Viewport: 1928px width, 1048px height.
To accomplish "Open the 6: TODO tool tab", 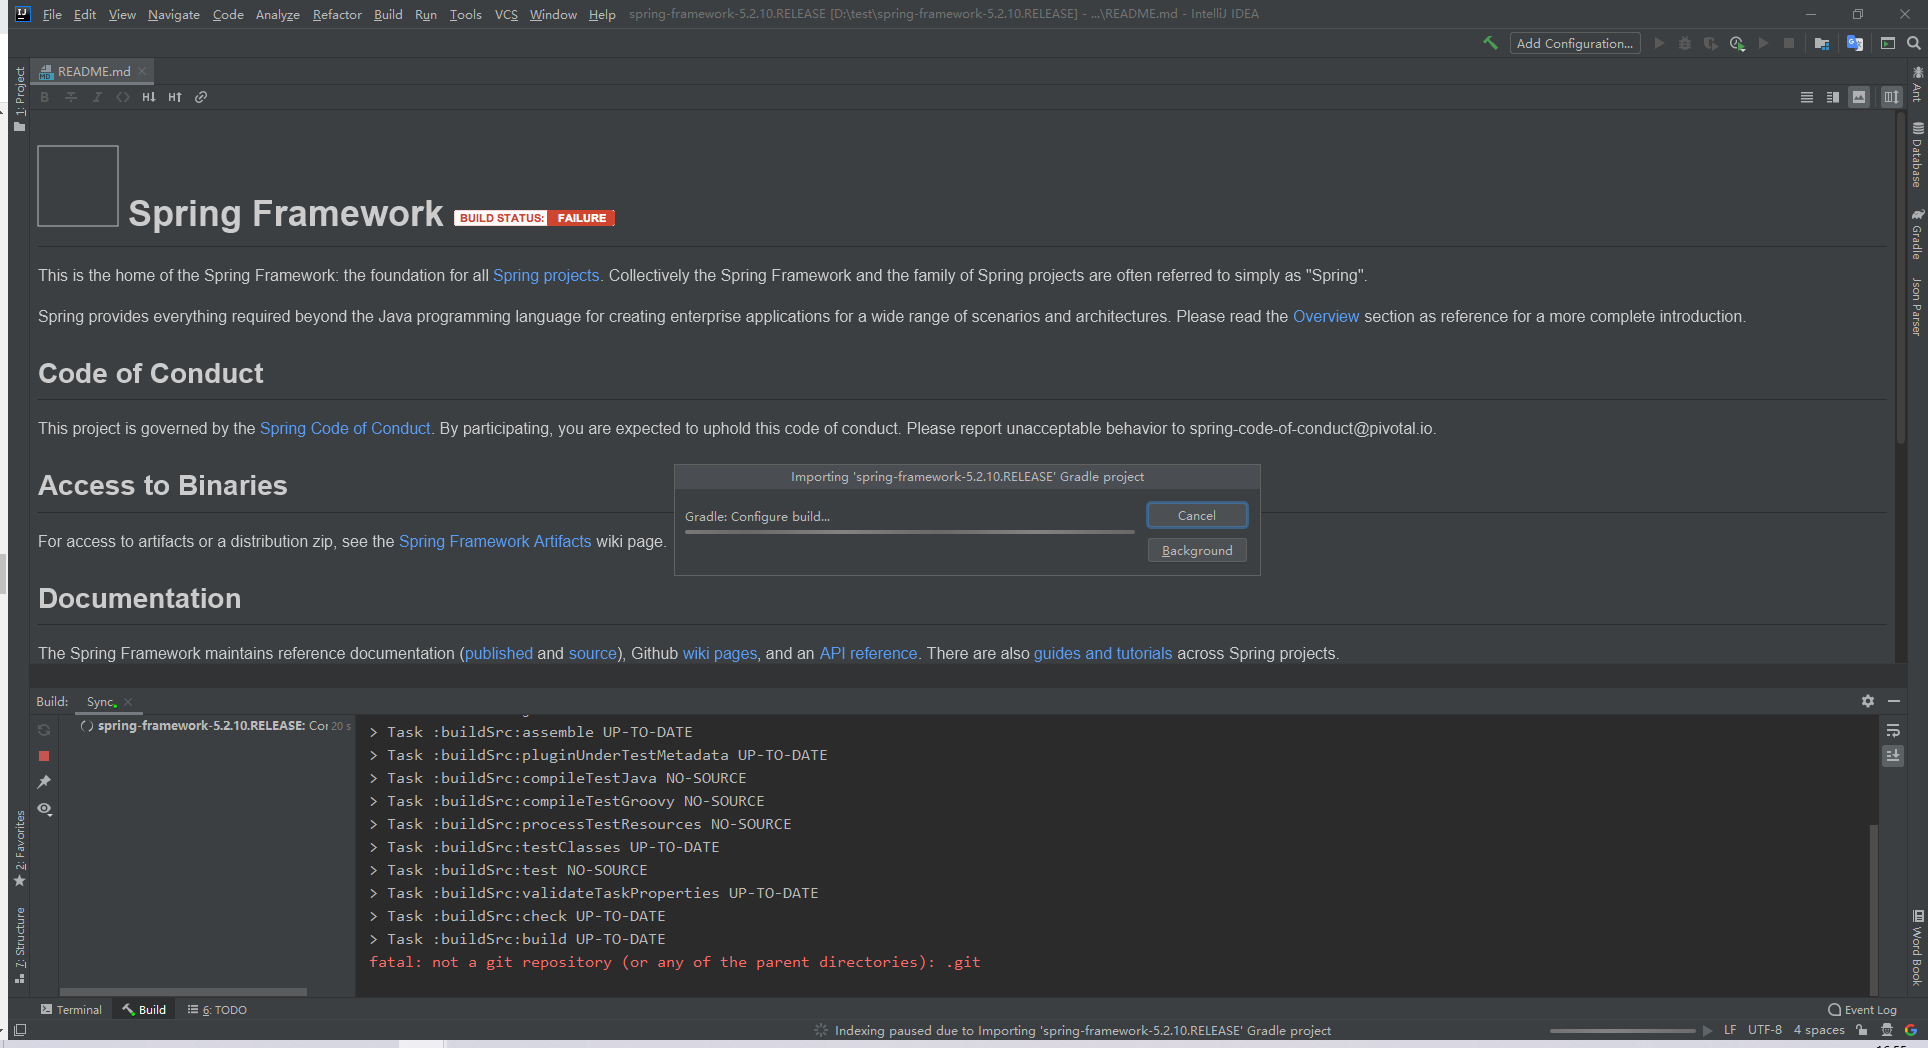I will coord(217,1010).
